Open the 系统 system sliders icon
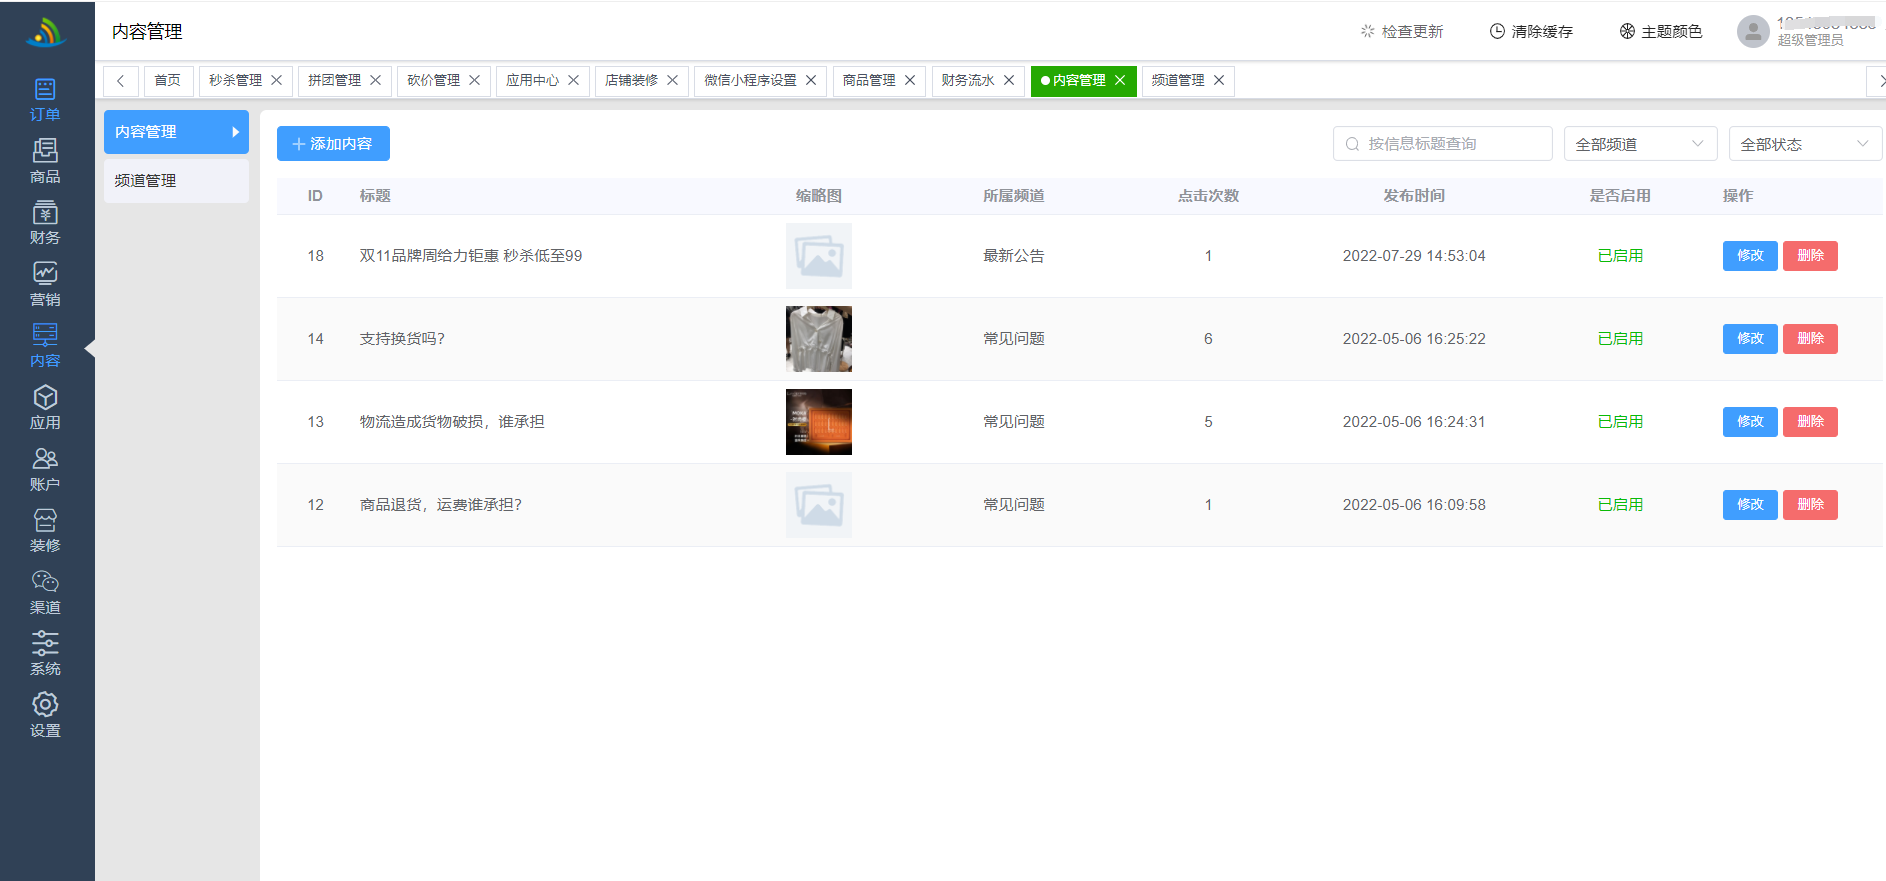The height and width of the screenshot is (881, 1886). coord(45,654)
